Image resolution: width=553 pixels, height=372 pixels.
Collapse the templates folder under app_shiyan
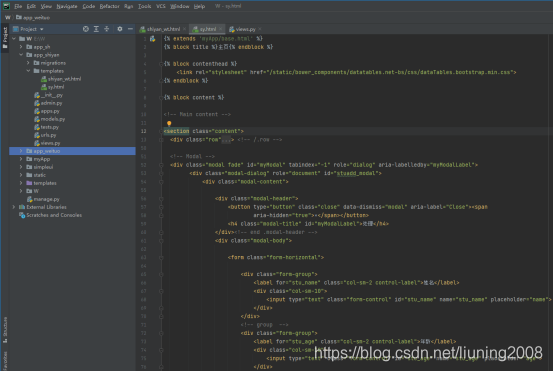click(28, 71)
